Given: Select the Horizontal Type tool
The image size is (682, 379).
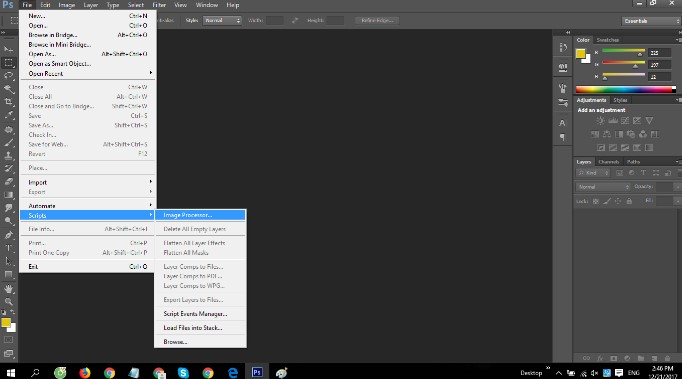Looking at the screenshot, I should point(8,248).
